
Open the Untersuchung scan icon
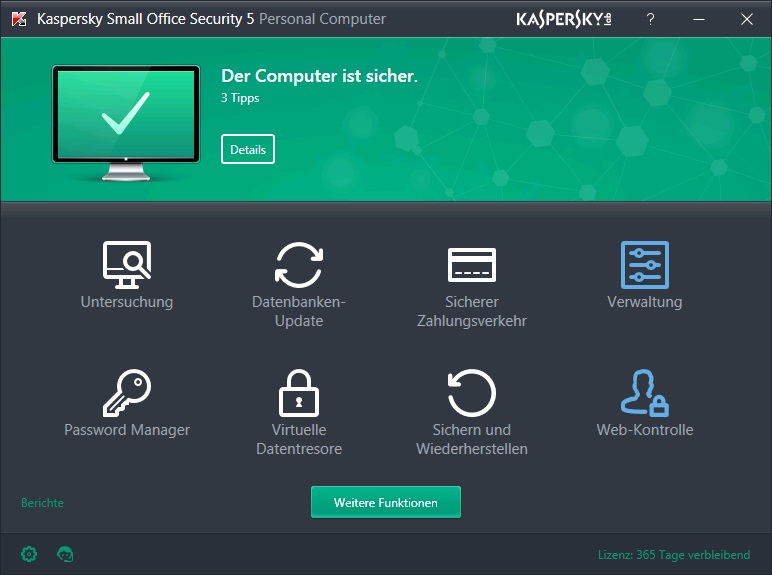(127, 264)
